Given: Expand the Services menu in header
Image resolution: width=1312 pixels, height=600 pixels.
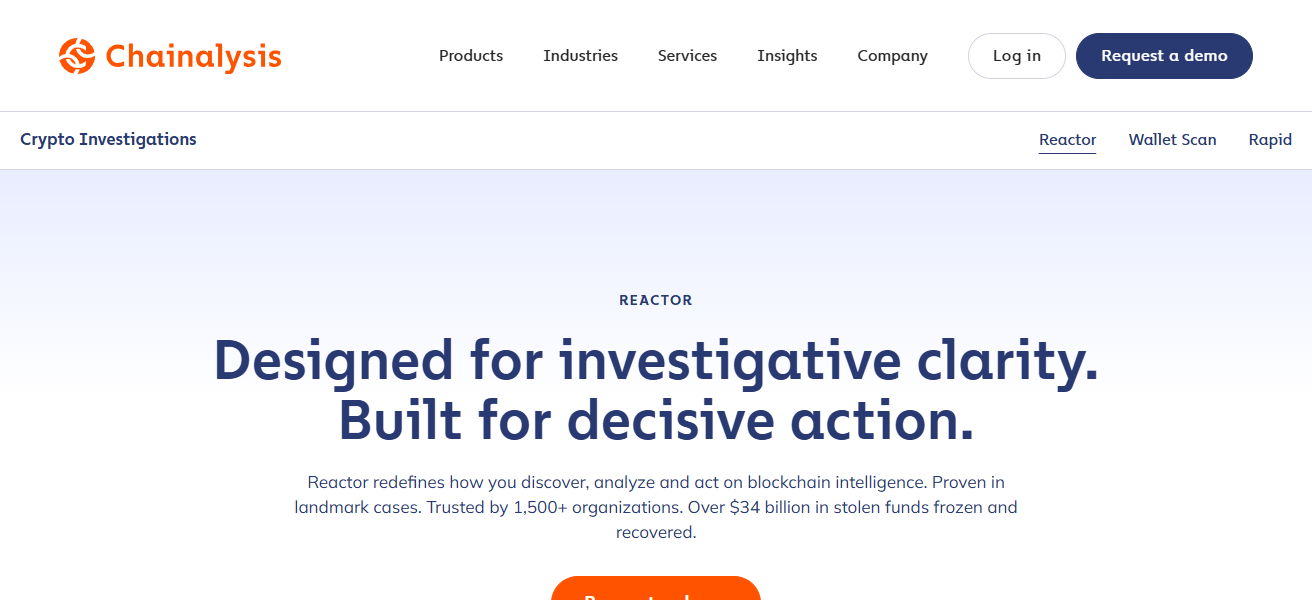Looking at the screenshot, I should (687, 56).
